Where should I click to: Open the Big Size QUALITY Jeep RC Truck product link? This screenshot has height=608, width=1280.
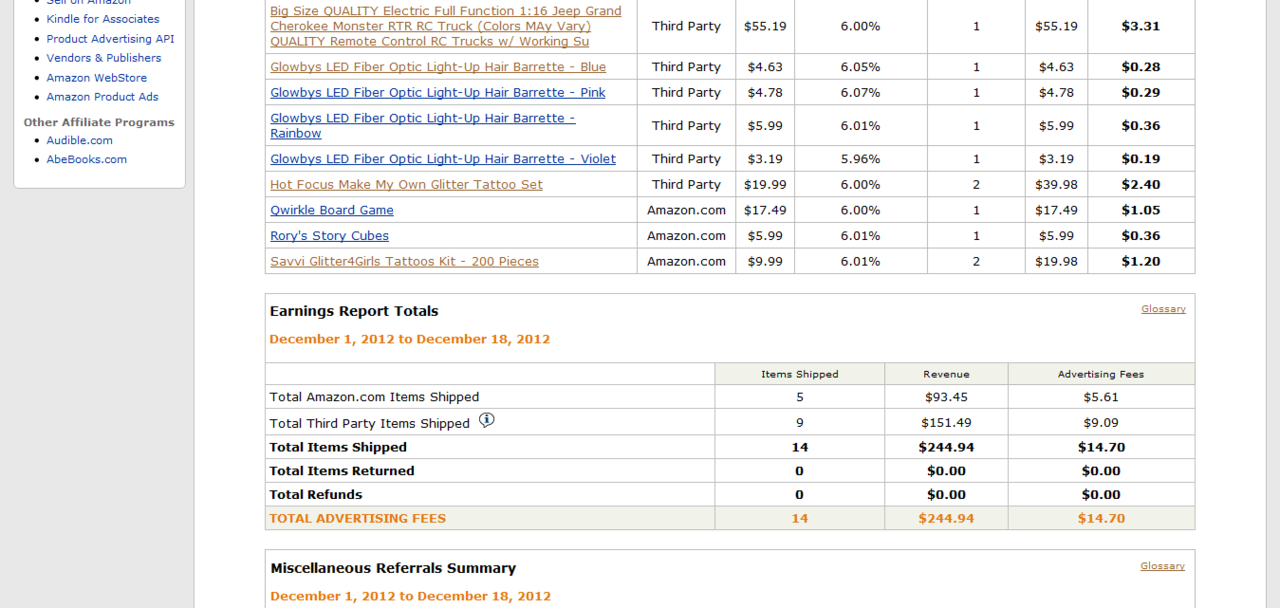(446, 26)
